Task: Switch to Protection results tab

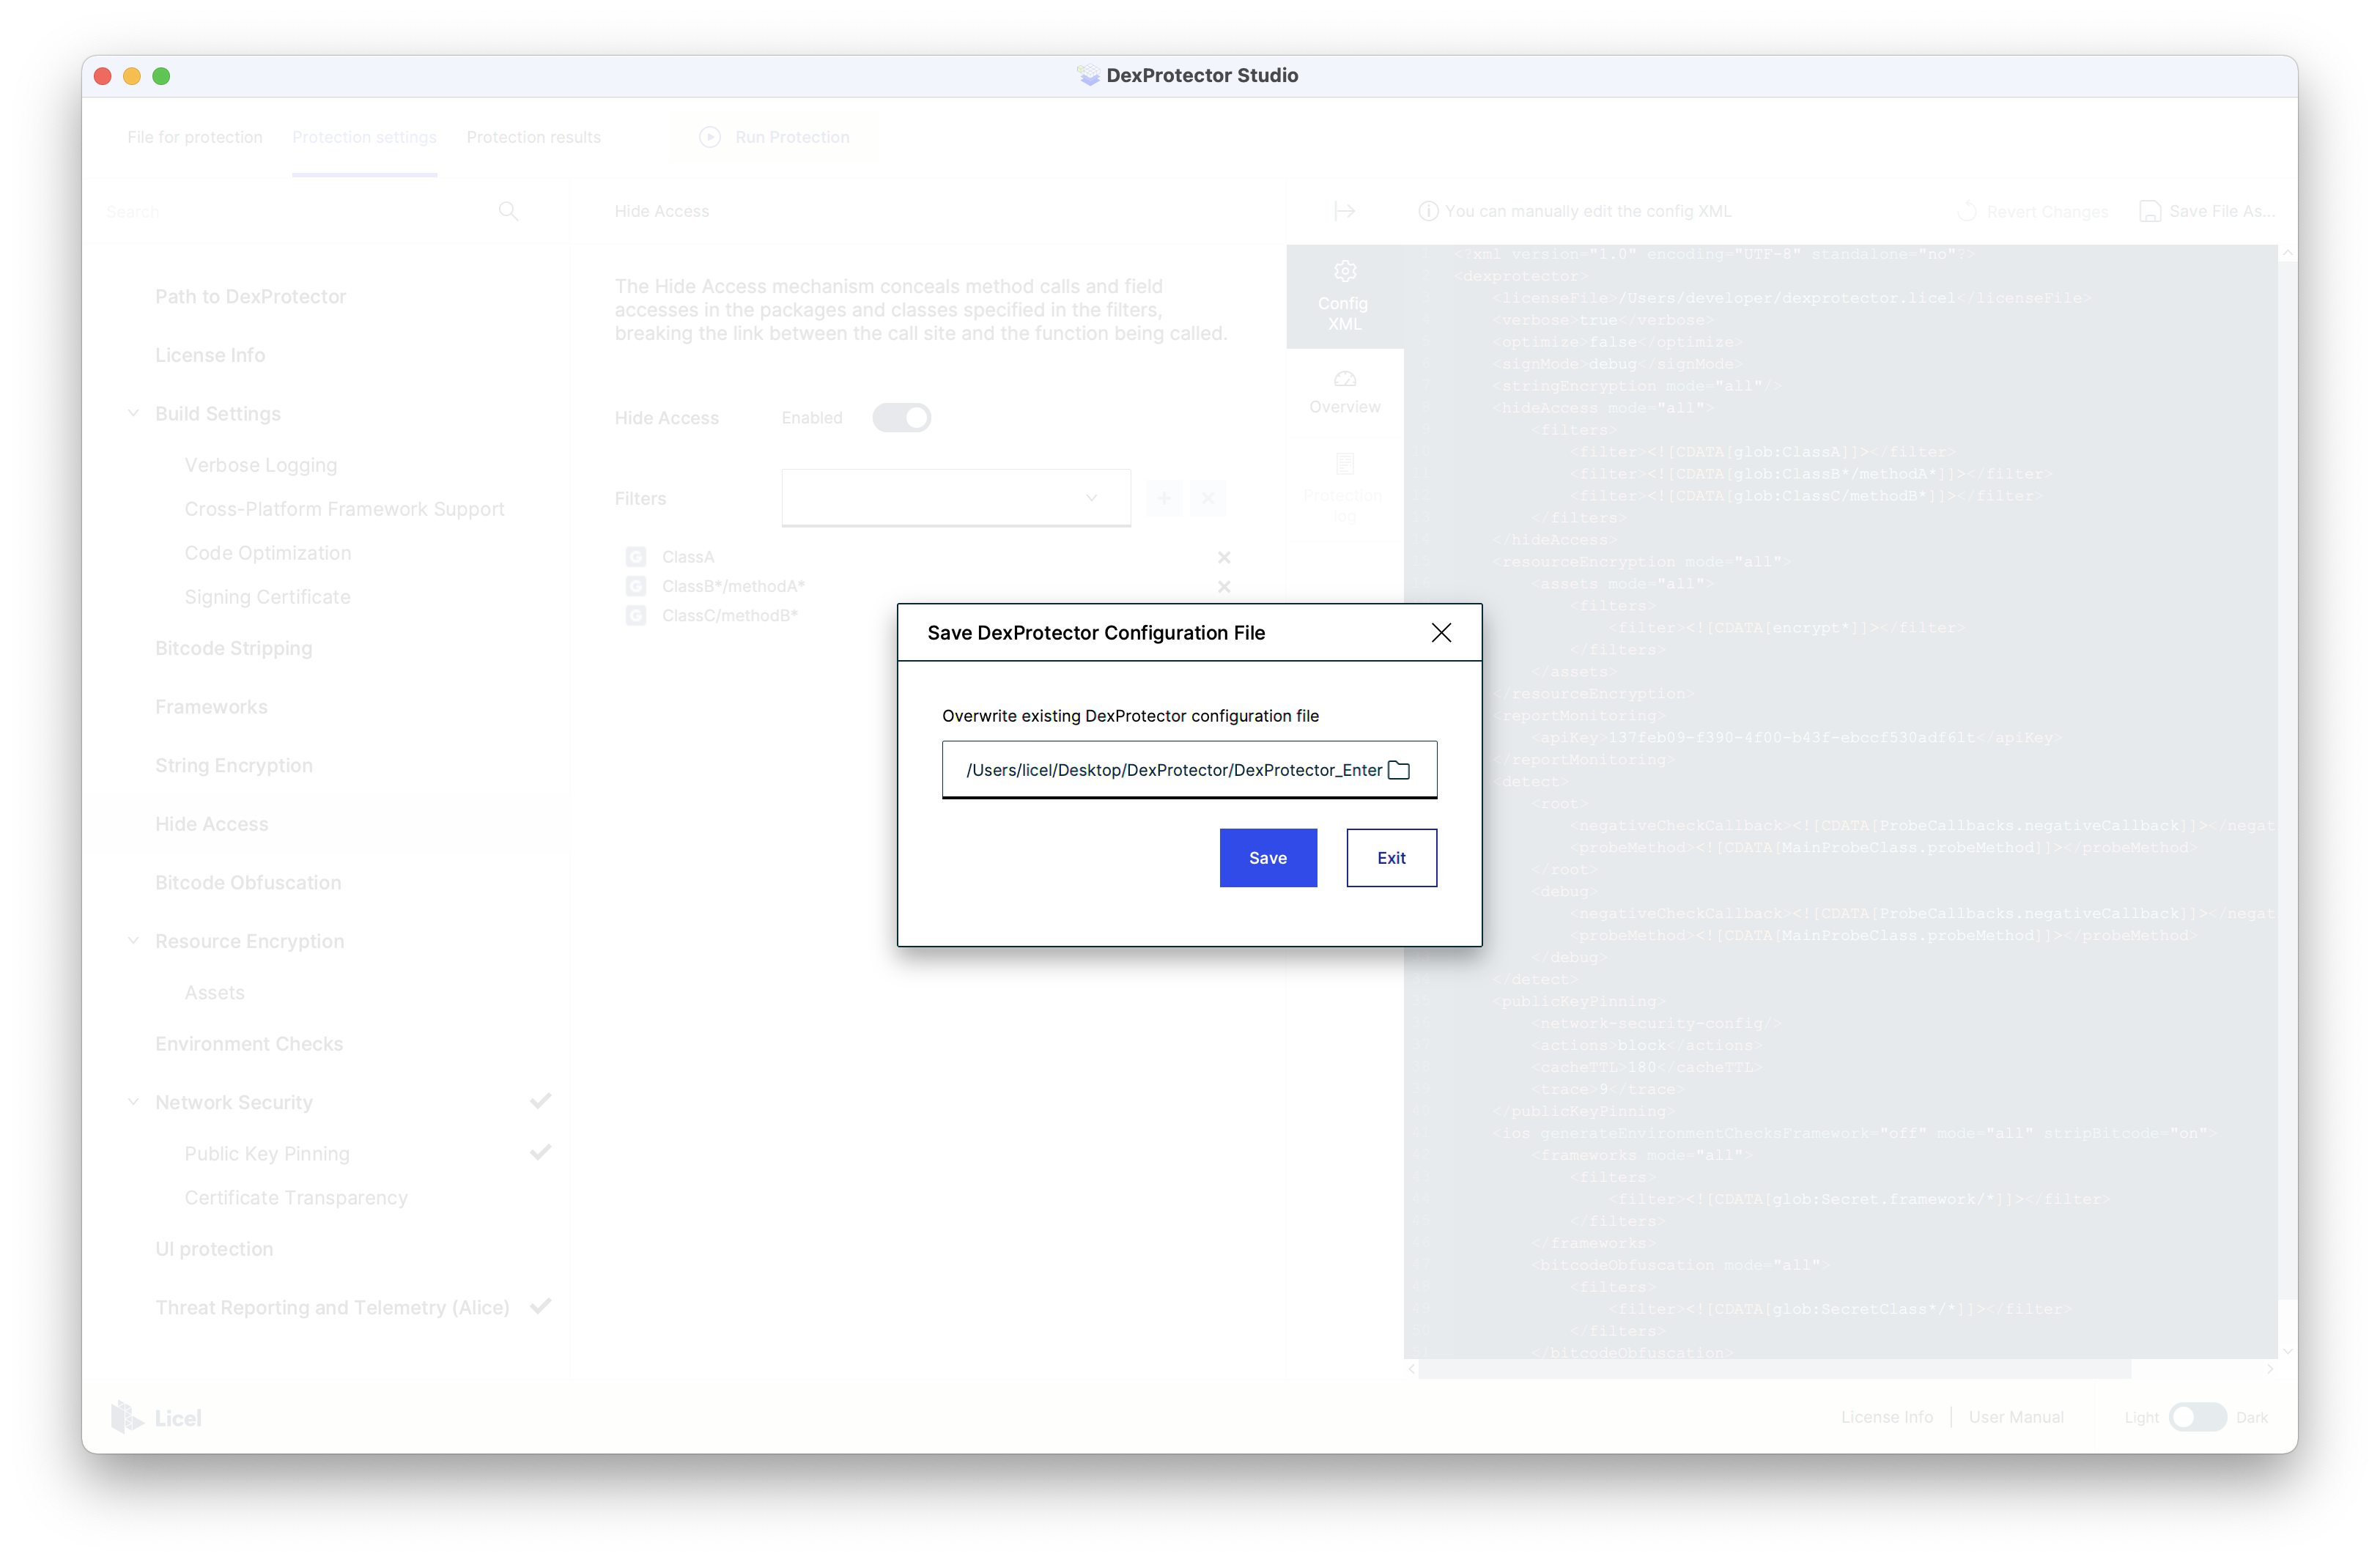Action: point(533,137)
